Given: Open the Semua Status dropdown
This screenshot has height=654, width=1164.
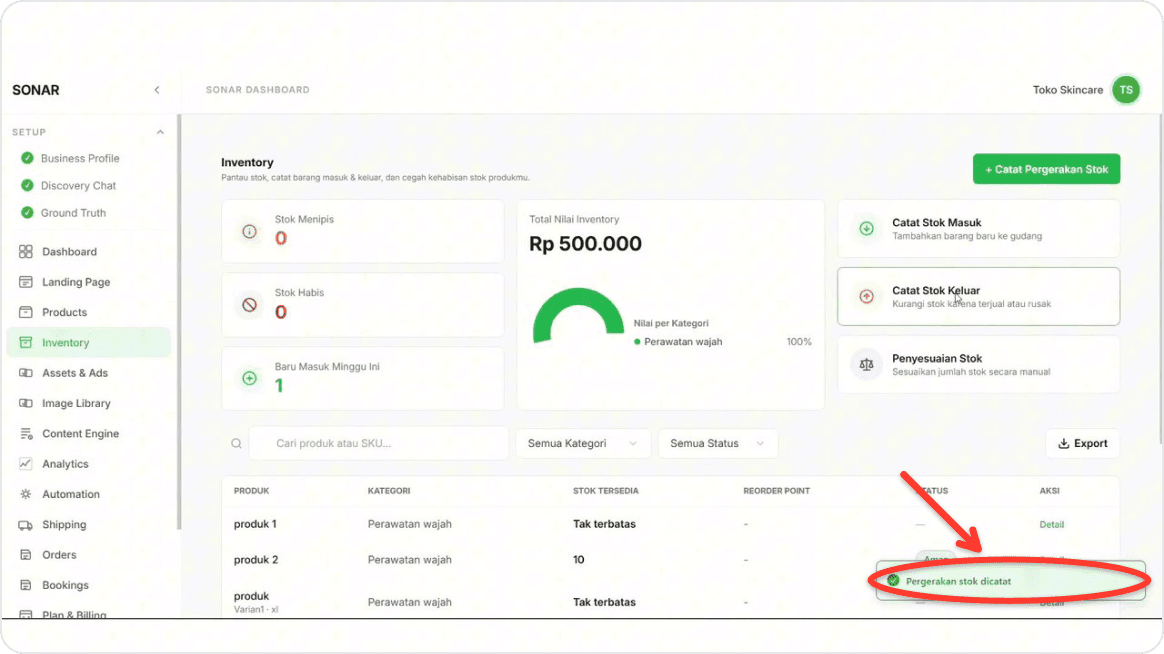Looking at the screenshot, I should (x=717, y=443).
